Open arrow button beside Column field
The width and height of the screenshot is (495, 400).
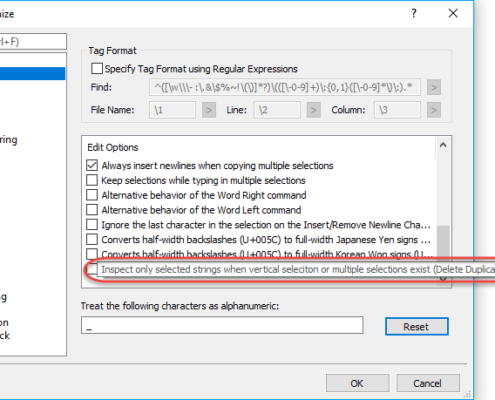coord(434,110)
